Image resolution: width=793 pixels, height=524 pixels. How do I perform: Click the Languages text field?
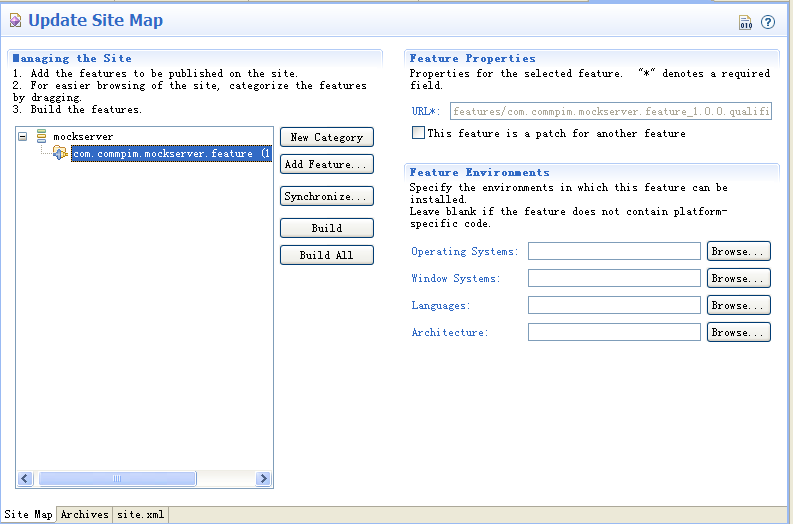[614, 305]
